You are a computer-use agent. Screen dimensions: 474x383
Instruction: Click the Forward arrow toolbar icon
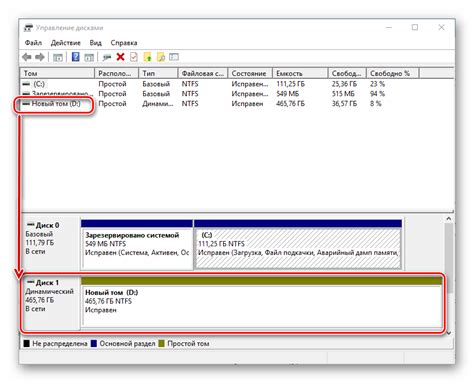40,57
